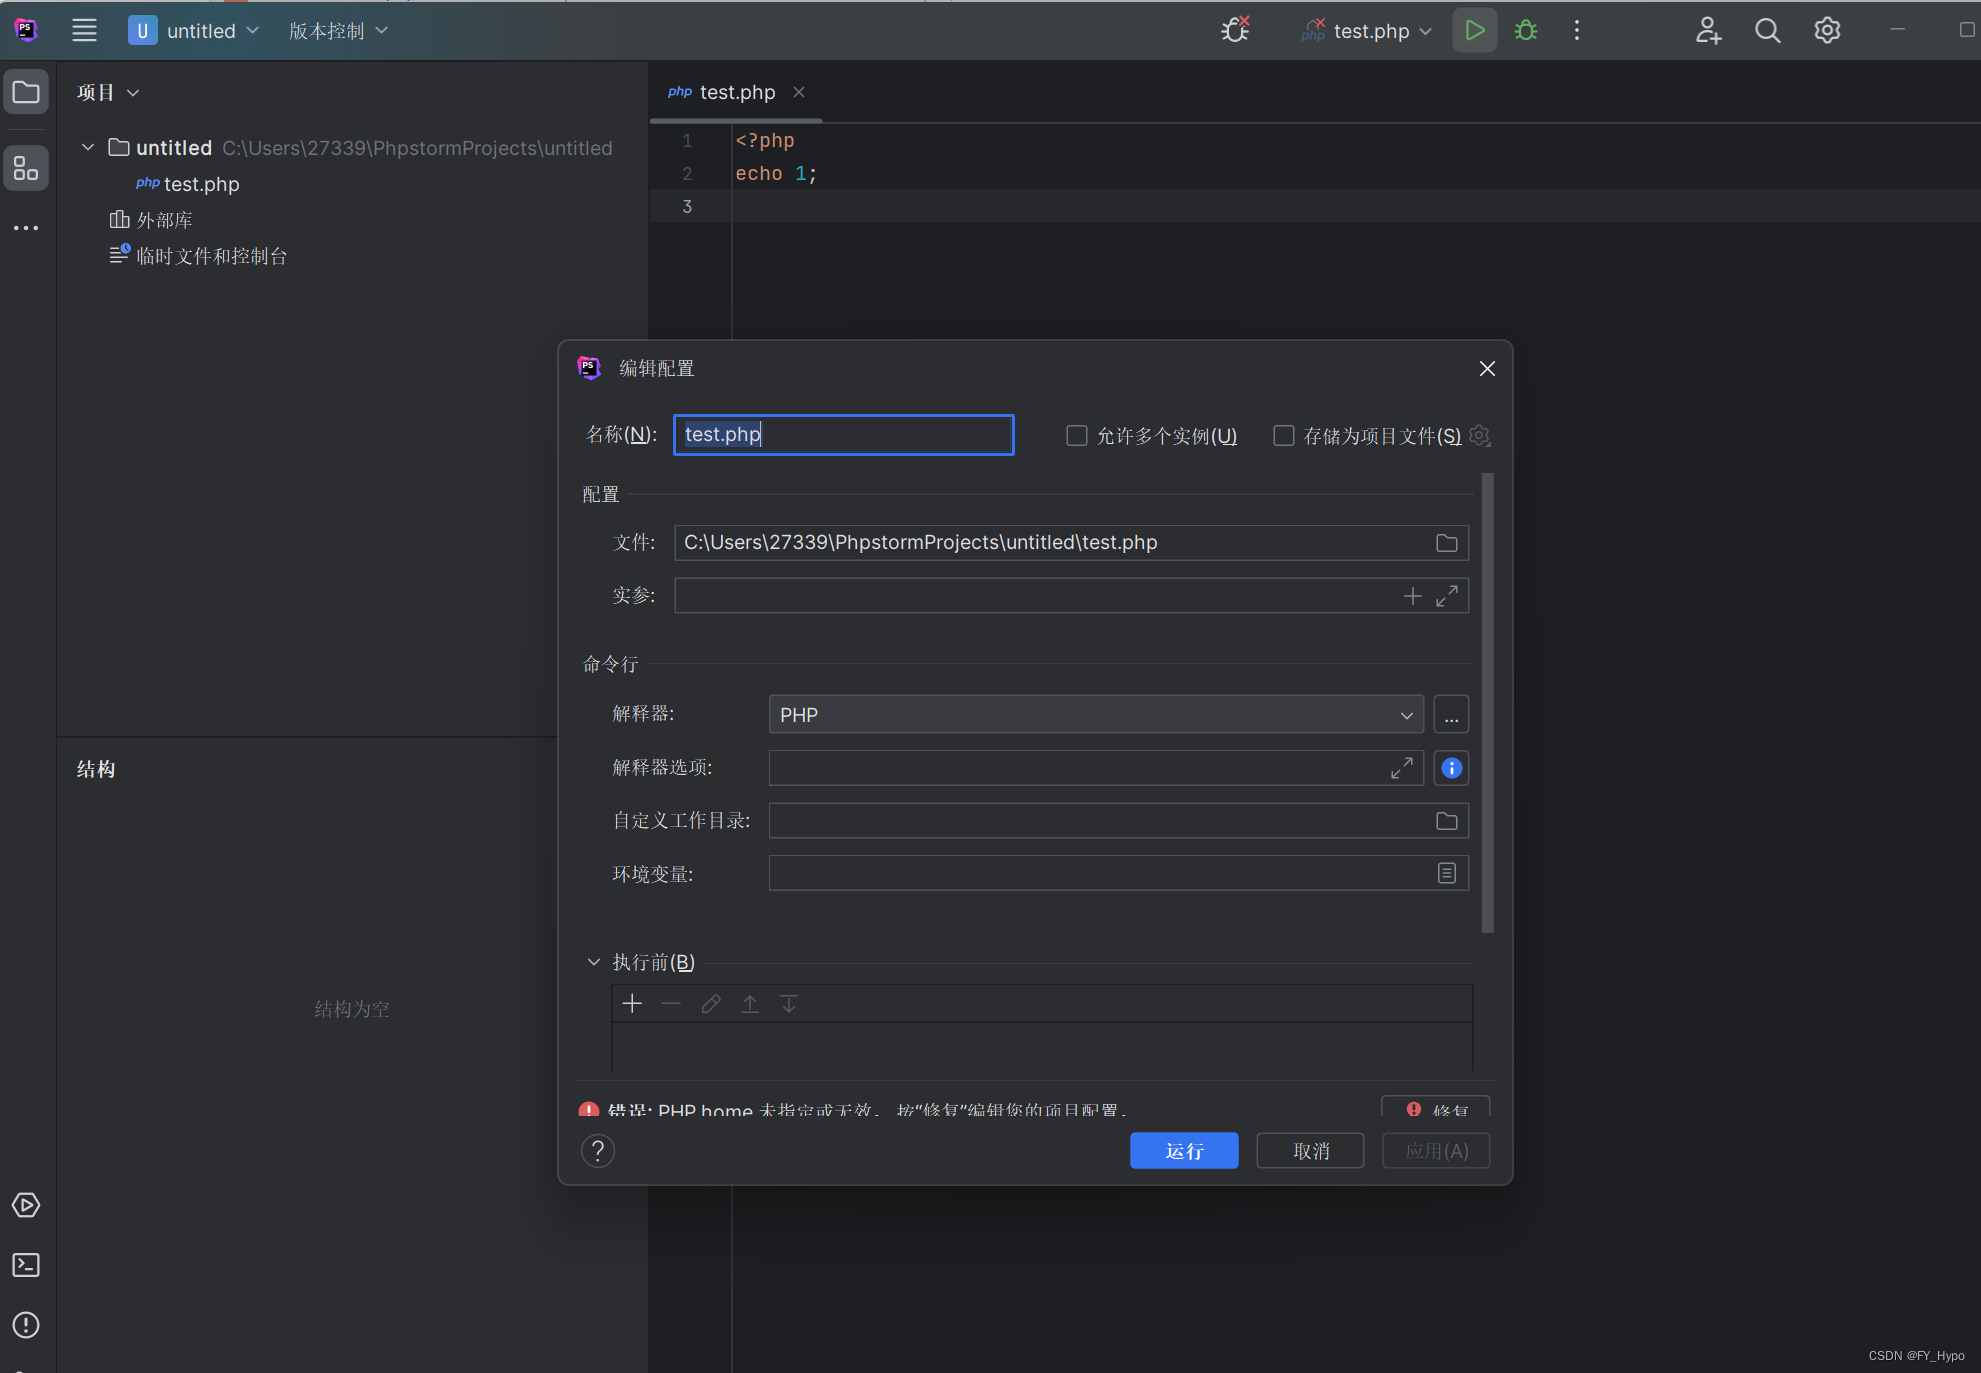Click the Cancel button in dialog
The height and width of the screenshot is (1373, 1981).
pos(1310,1151)
